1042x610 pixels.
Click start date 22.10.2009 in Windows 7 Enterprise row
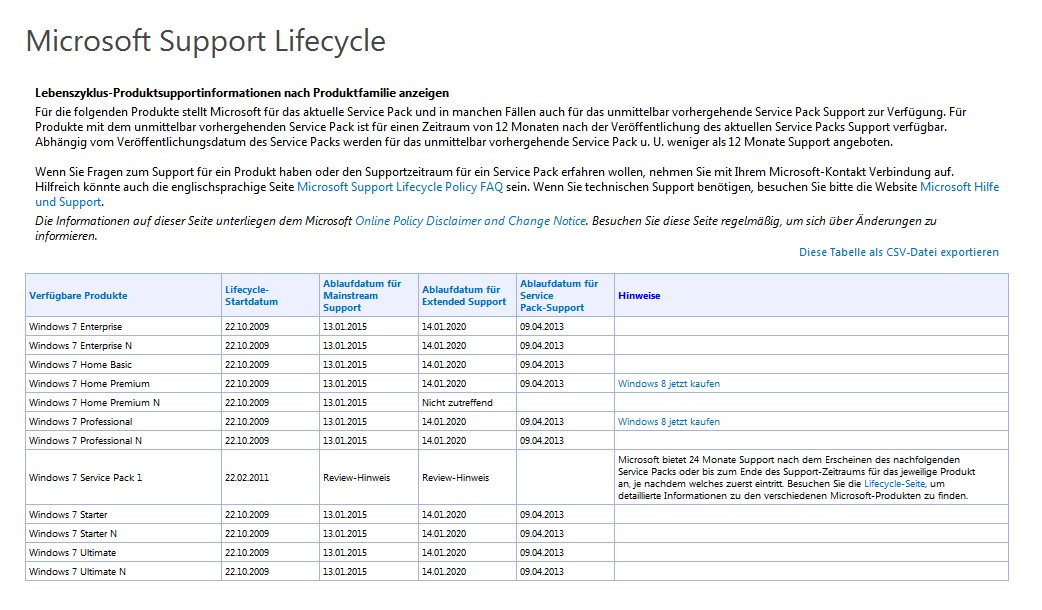(247, 326)
